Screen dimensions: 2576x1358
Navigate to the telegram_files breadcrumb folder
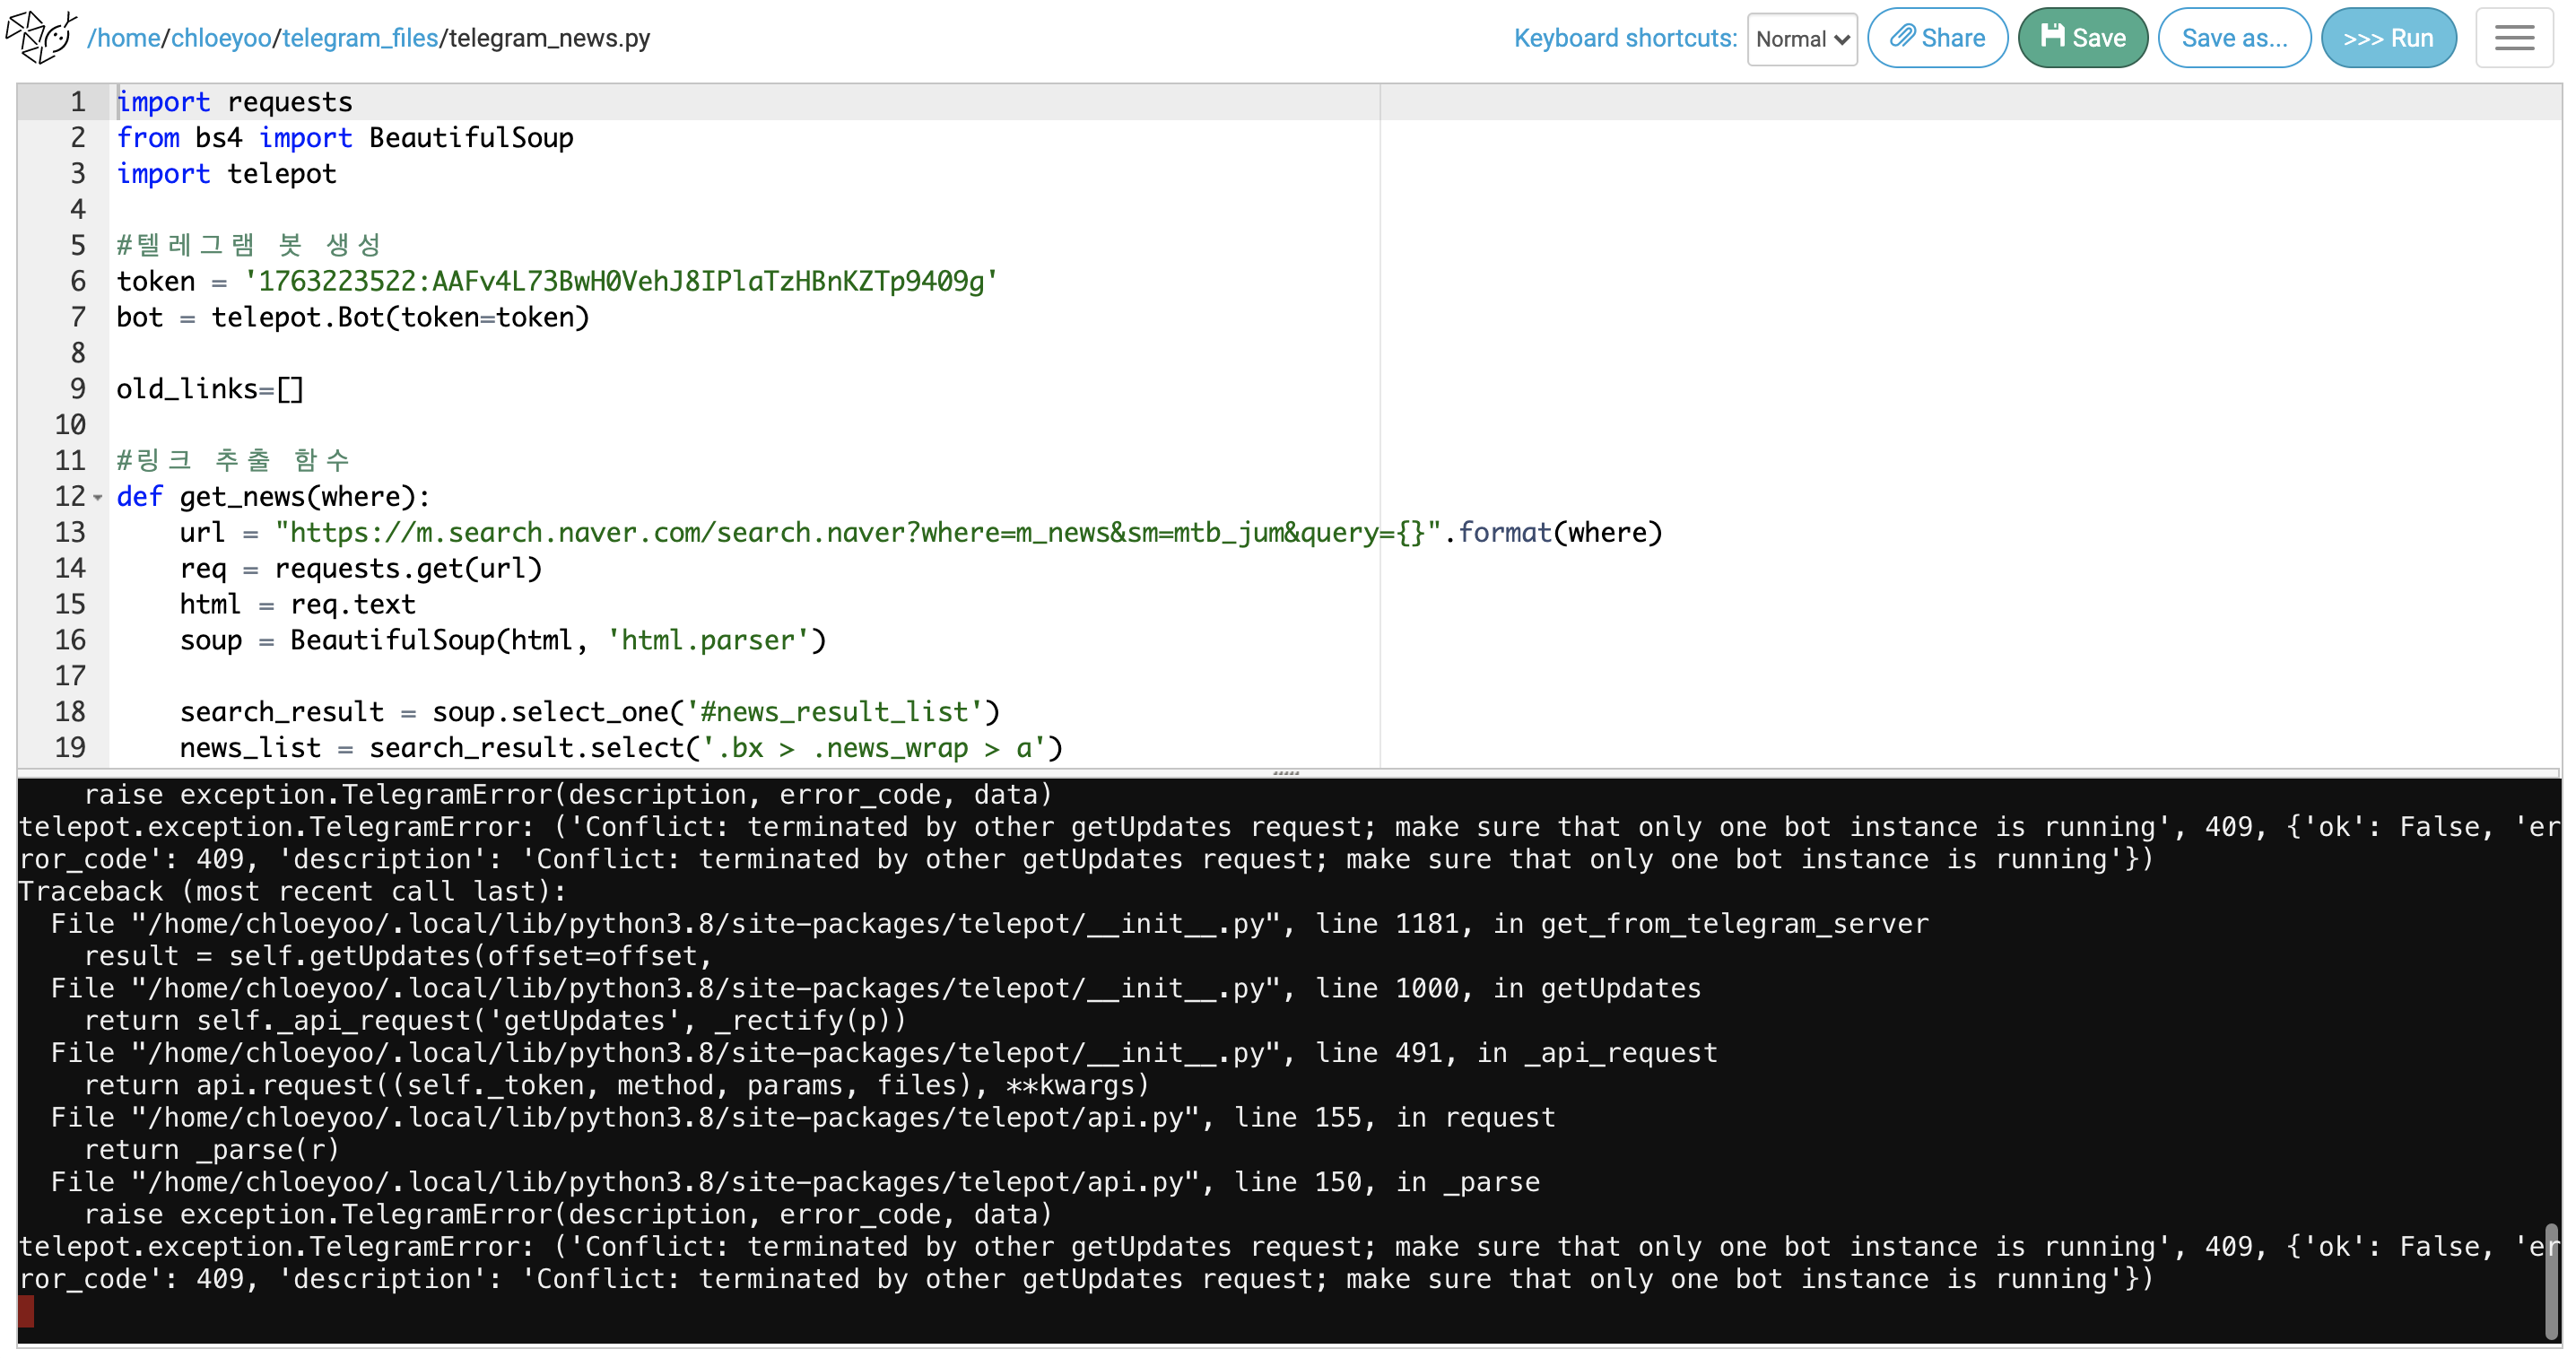tap(360, 38)
